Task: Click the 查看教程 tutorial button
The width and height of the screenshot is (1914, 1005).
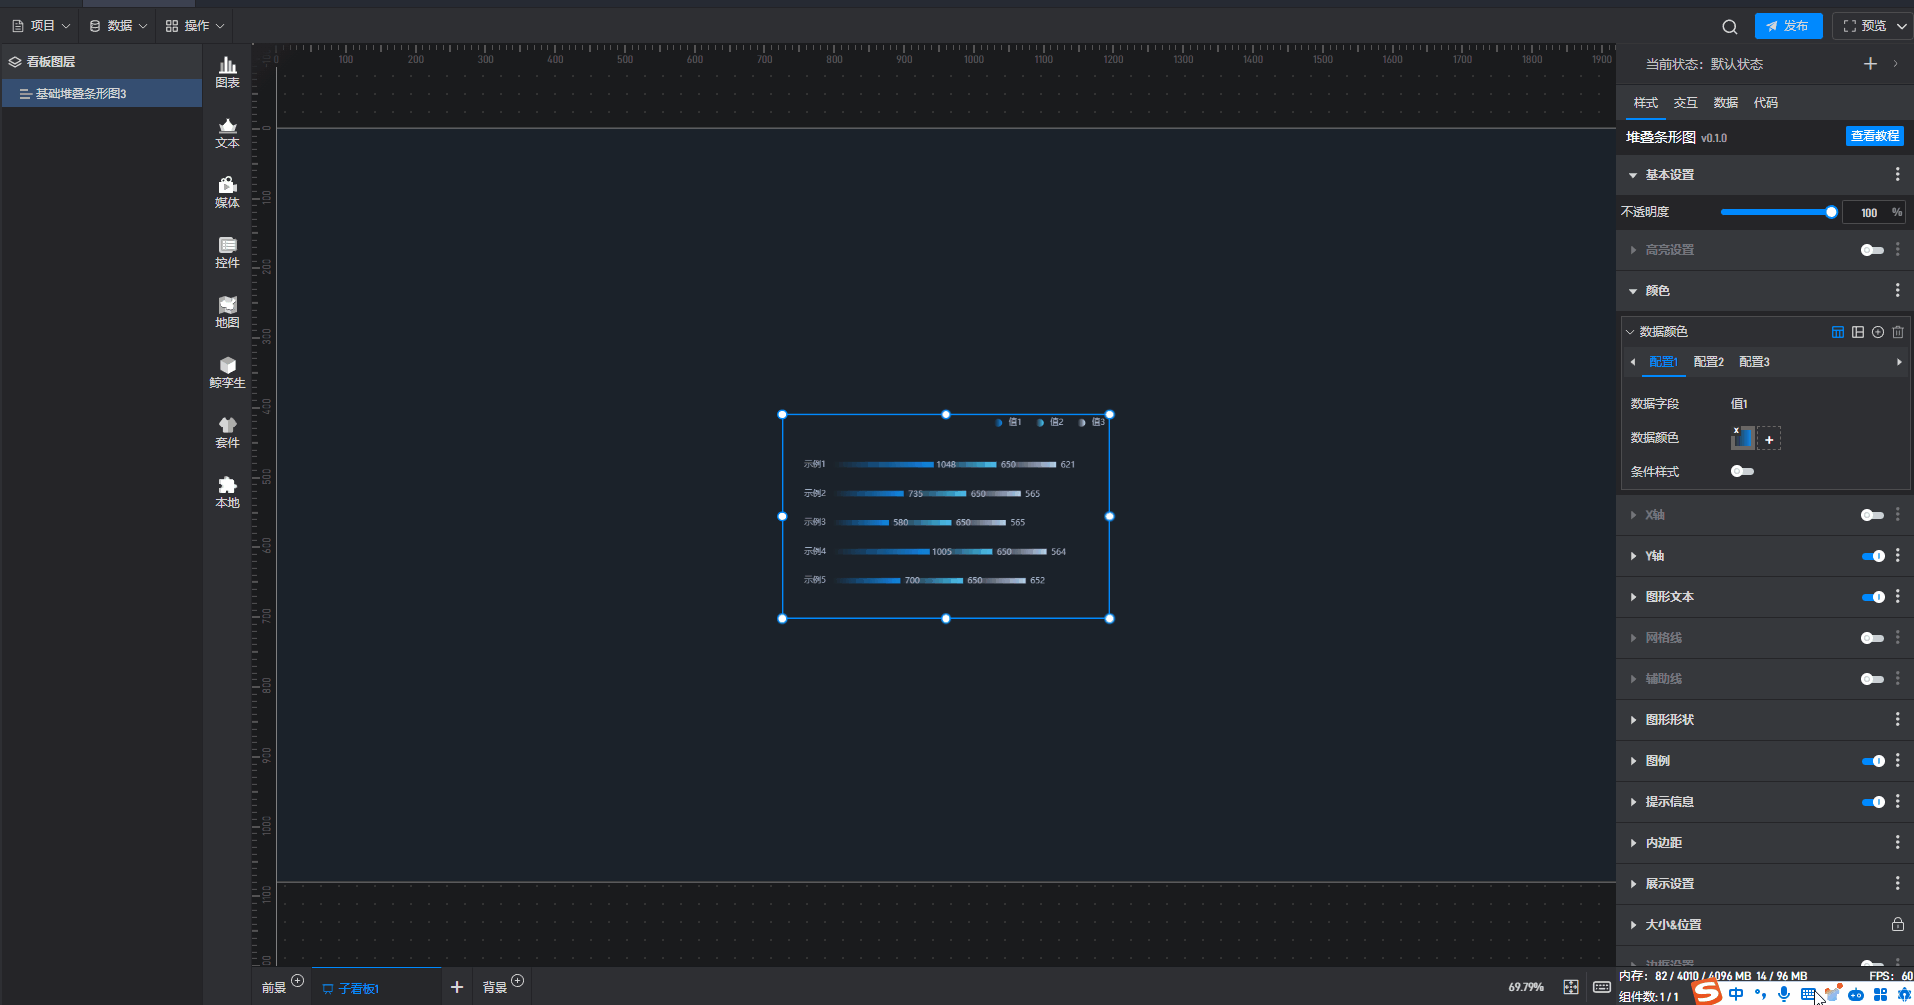Action: 1874,136
